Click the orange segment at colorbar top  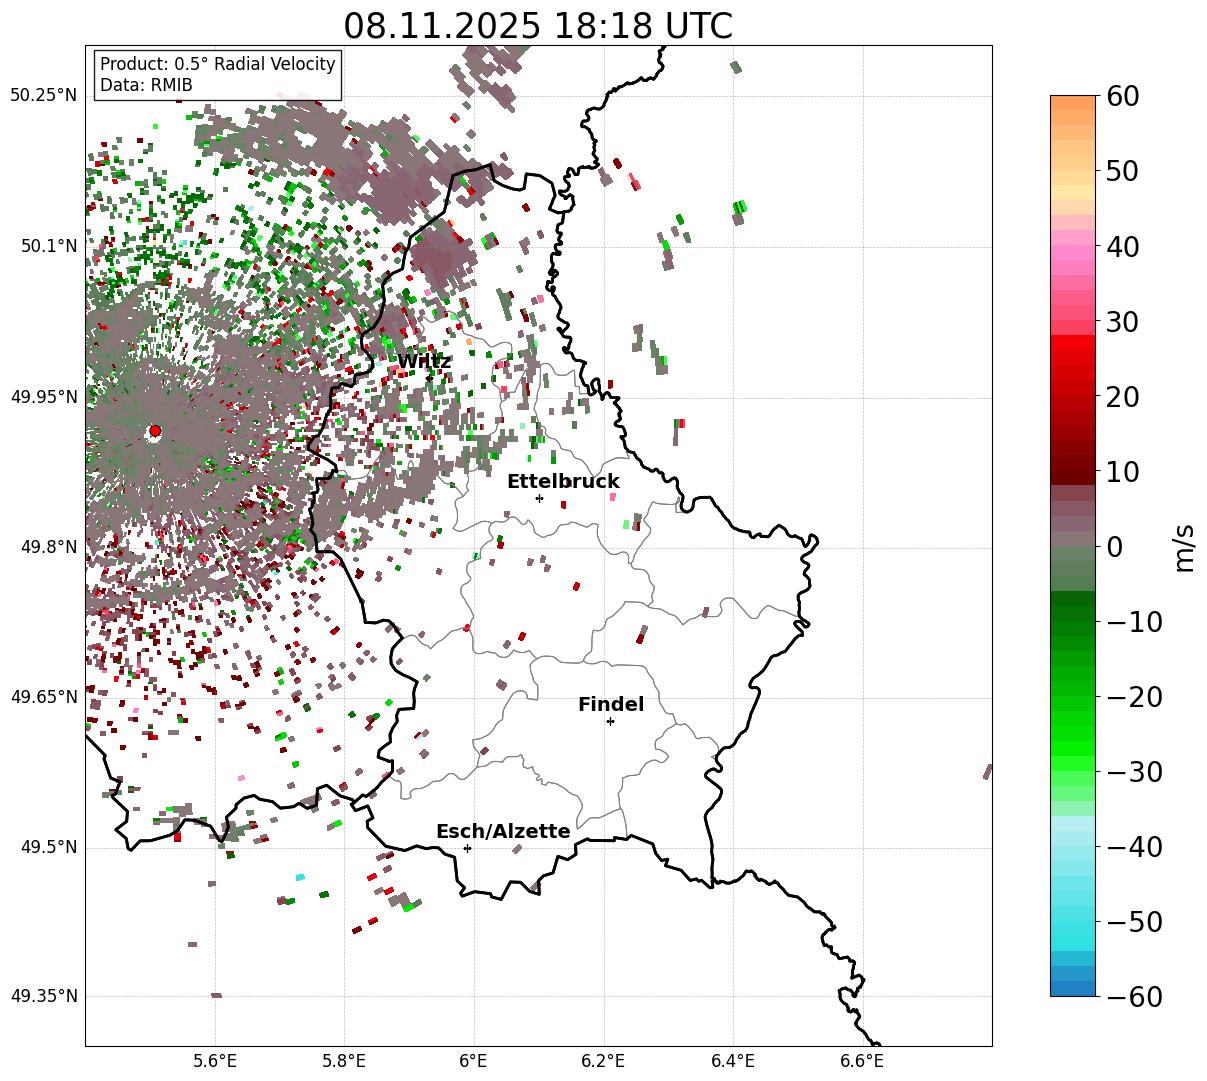[1073, 103]
